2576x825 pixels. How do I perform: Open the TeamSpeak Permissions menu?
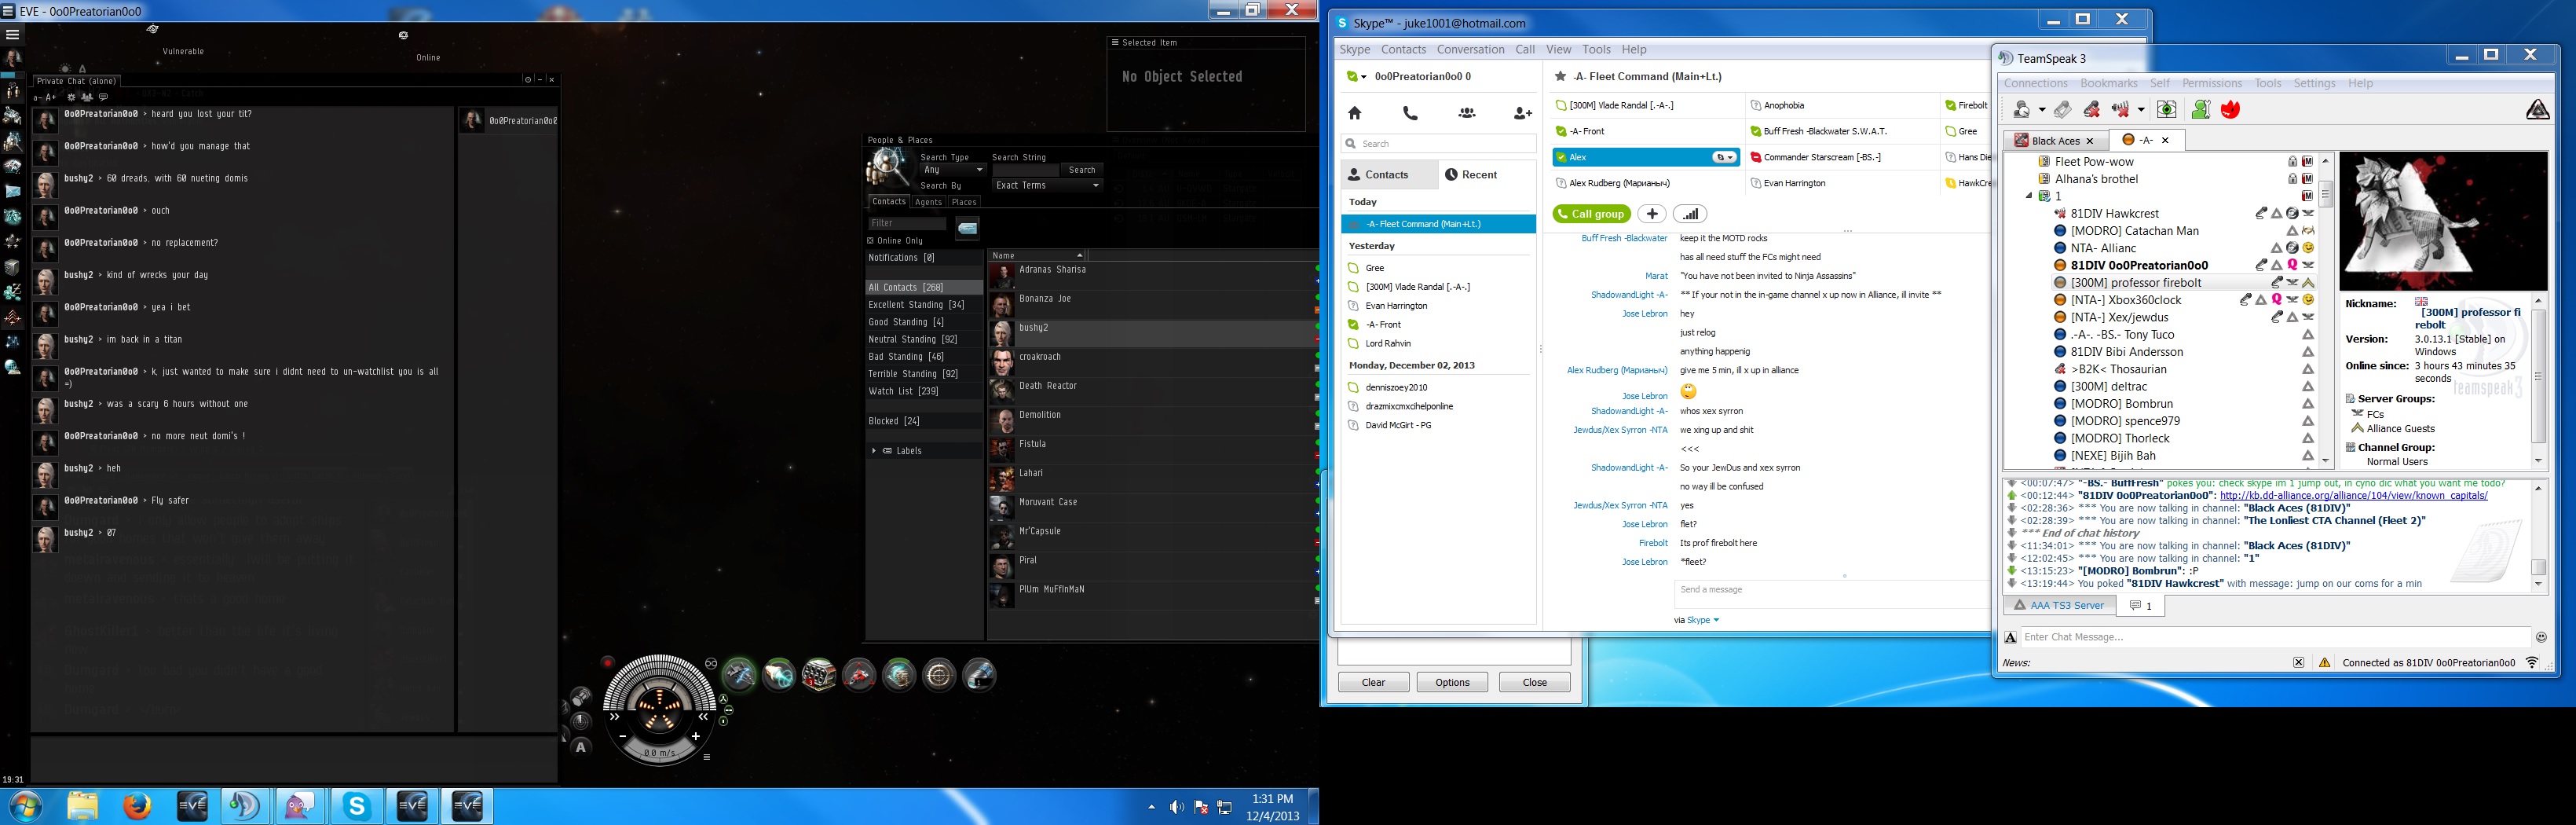click(x=2211, y=84)
